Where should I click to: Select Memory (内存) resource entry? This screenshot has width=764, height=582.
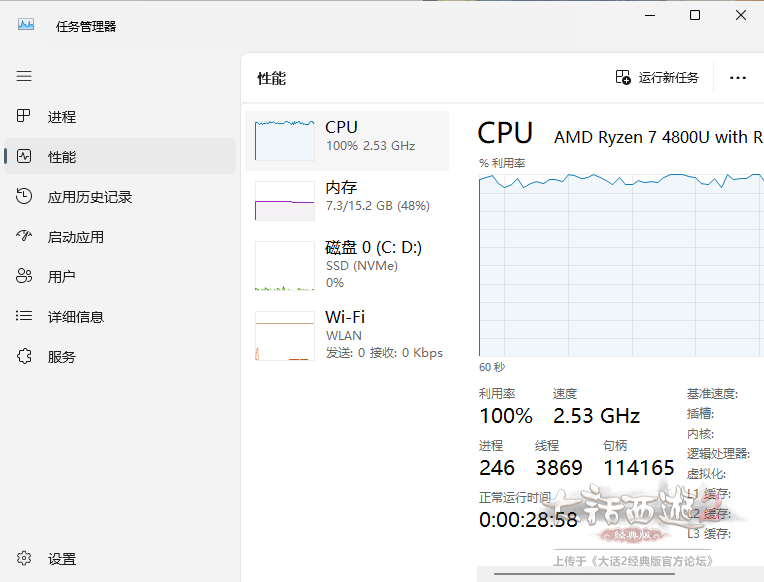[346, 196]
